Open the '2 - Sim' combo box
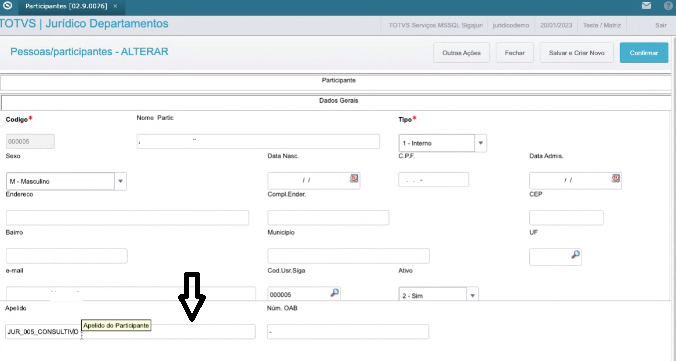 tap(438, 295)
